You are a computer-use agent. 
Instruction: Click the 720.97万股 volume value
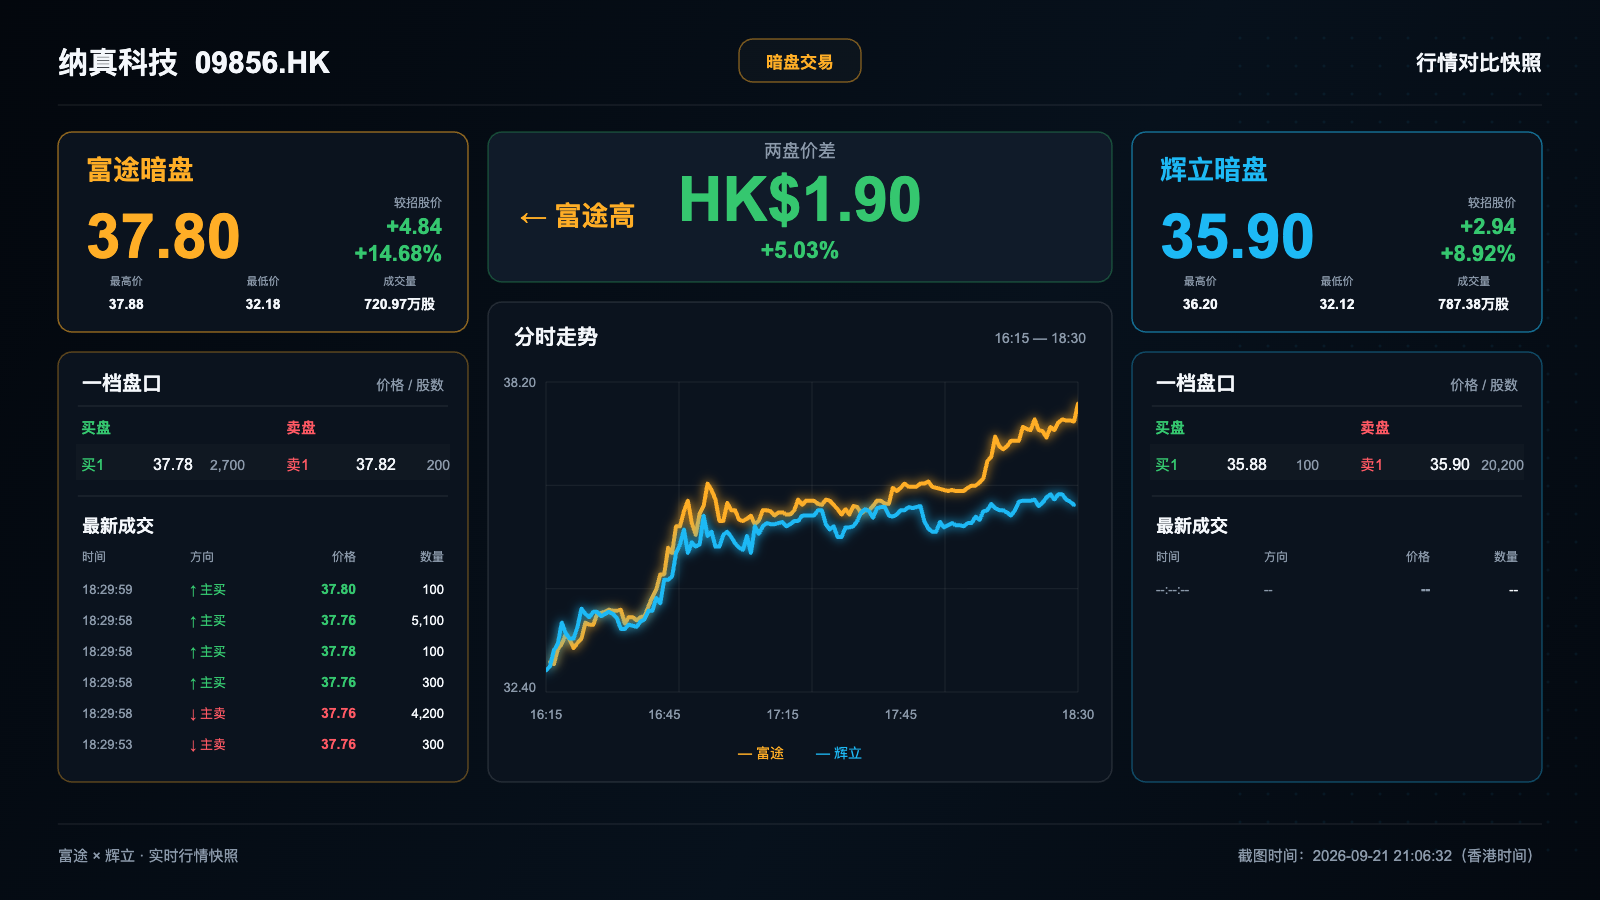[x=400, y=304]
